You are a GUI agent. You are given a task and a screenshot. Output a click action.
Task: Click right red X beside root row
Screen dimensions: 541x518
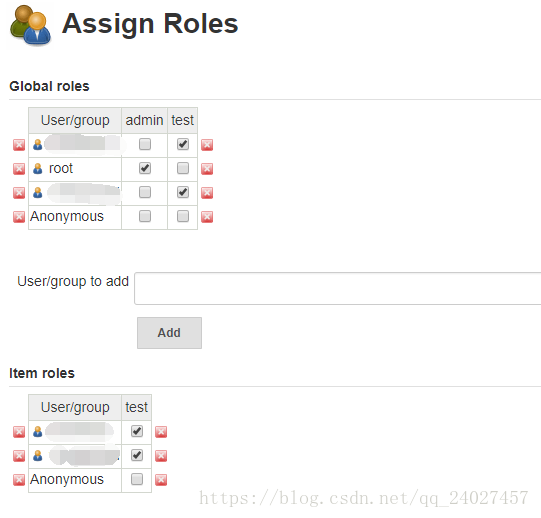coord(207,169)
